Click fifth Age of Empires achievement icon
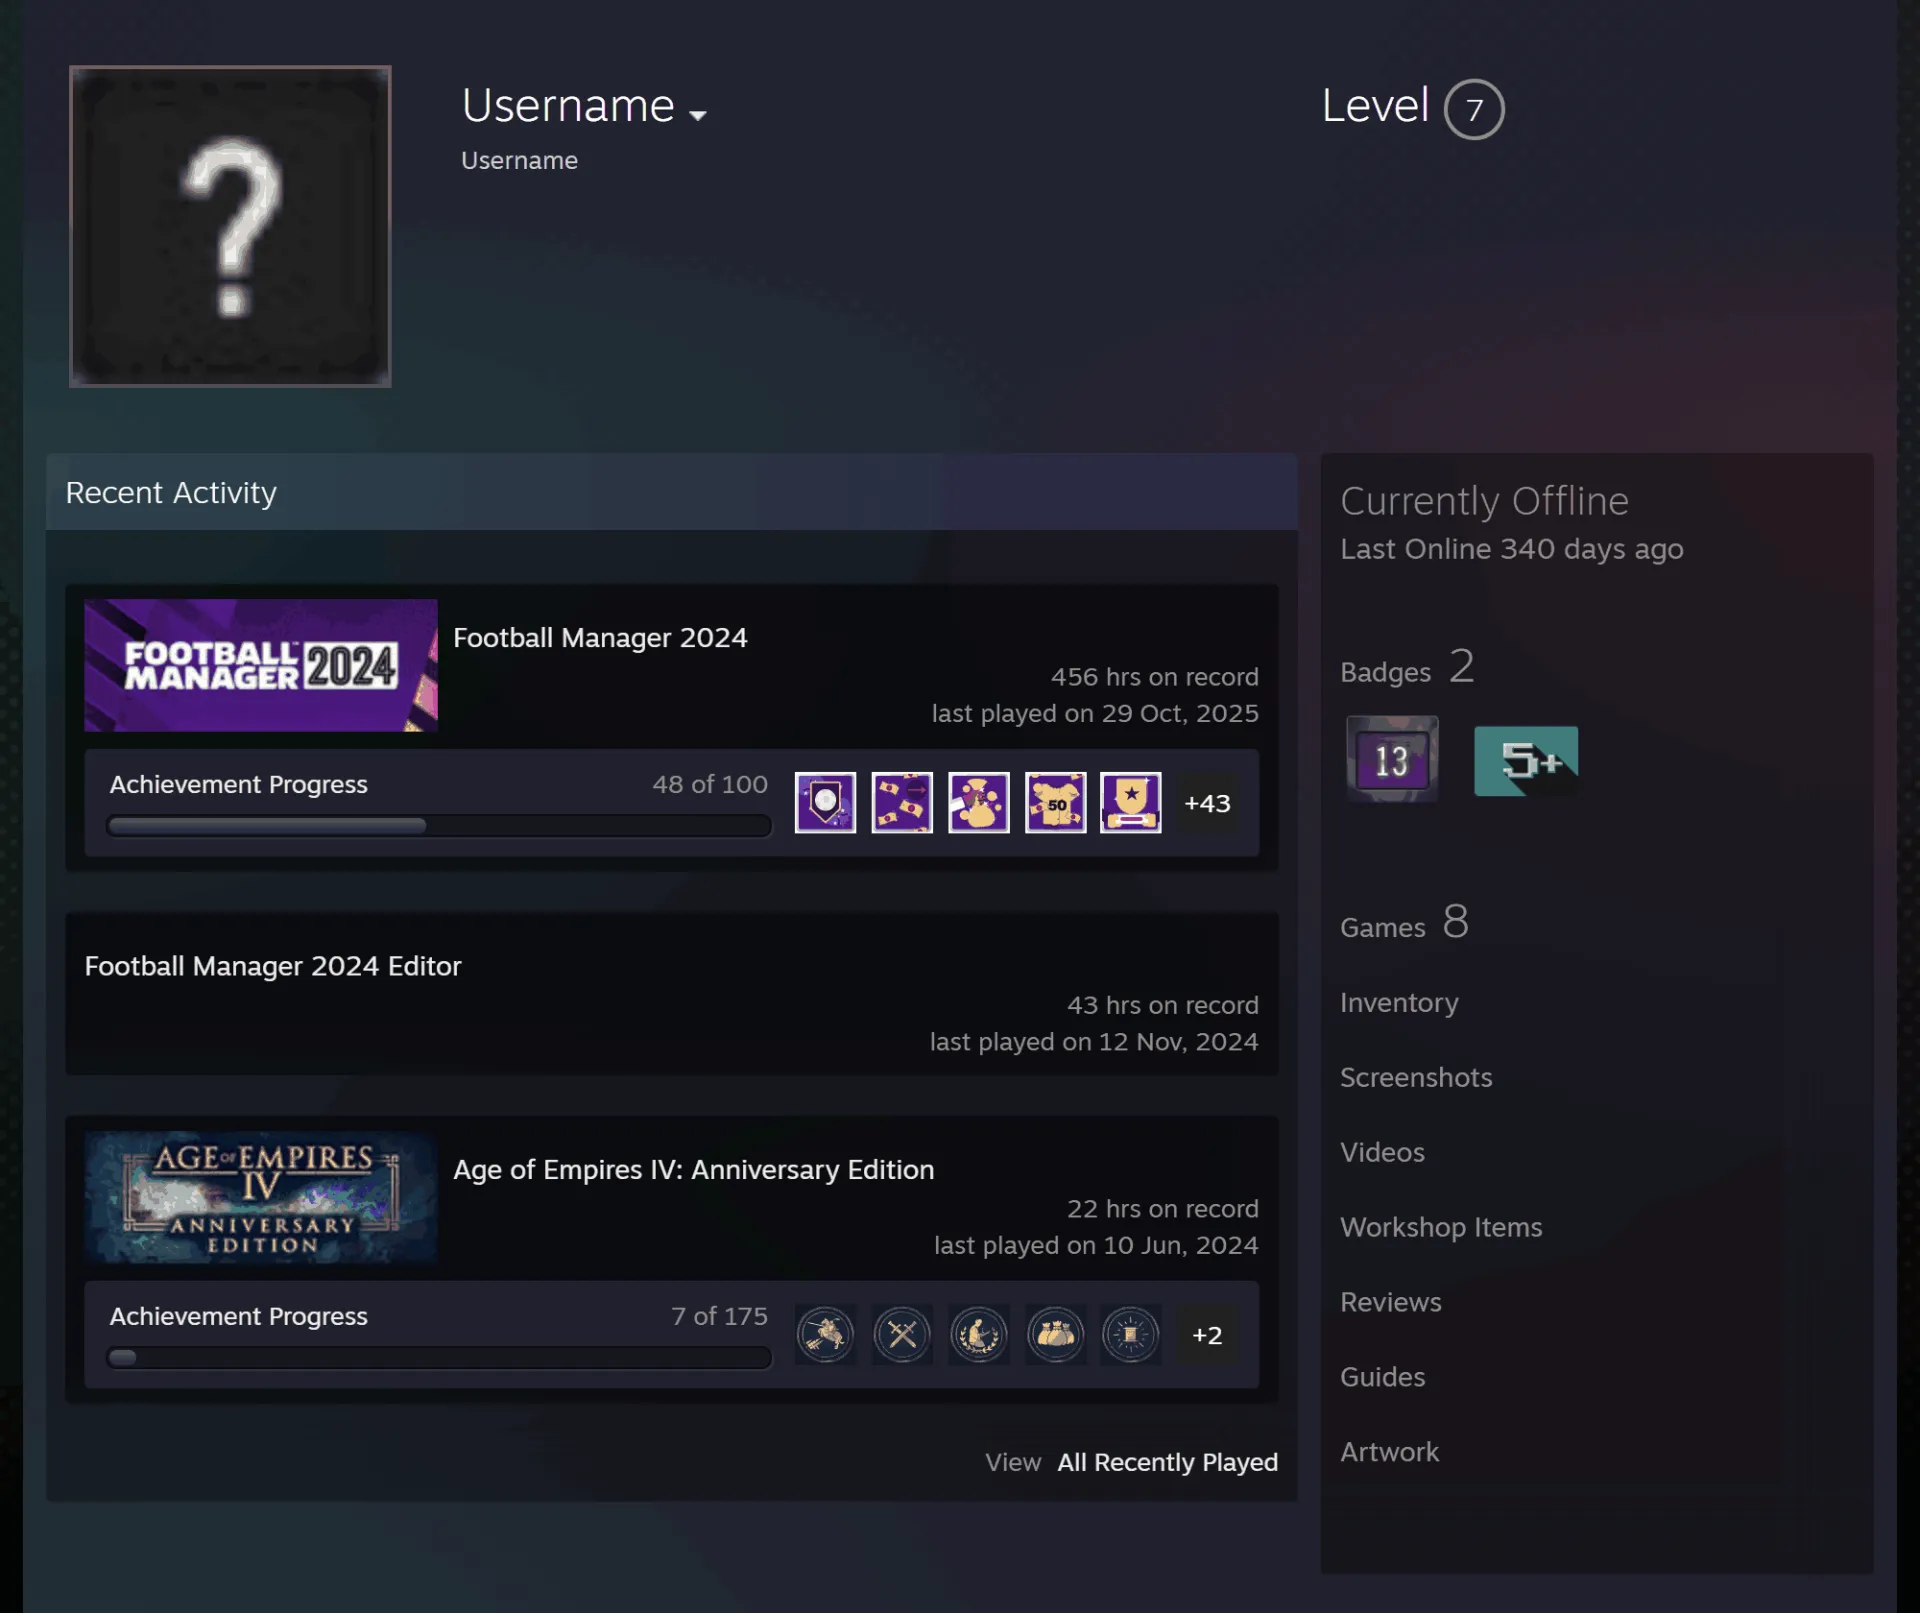The width and height of the screenshot is (1920, 1613). click(x=1131, y=1334)
